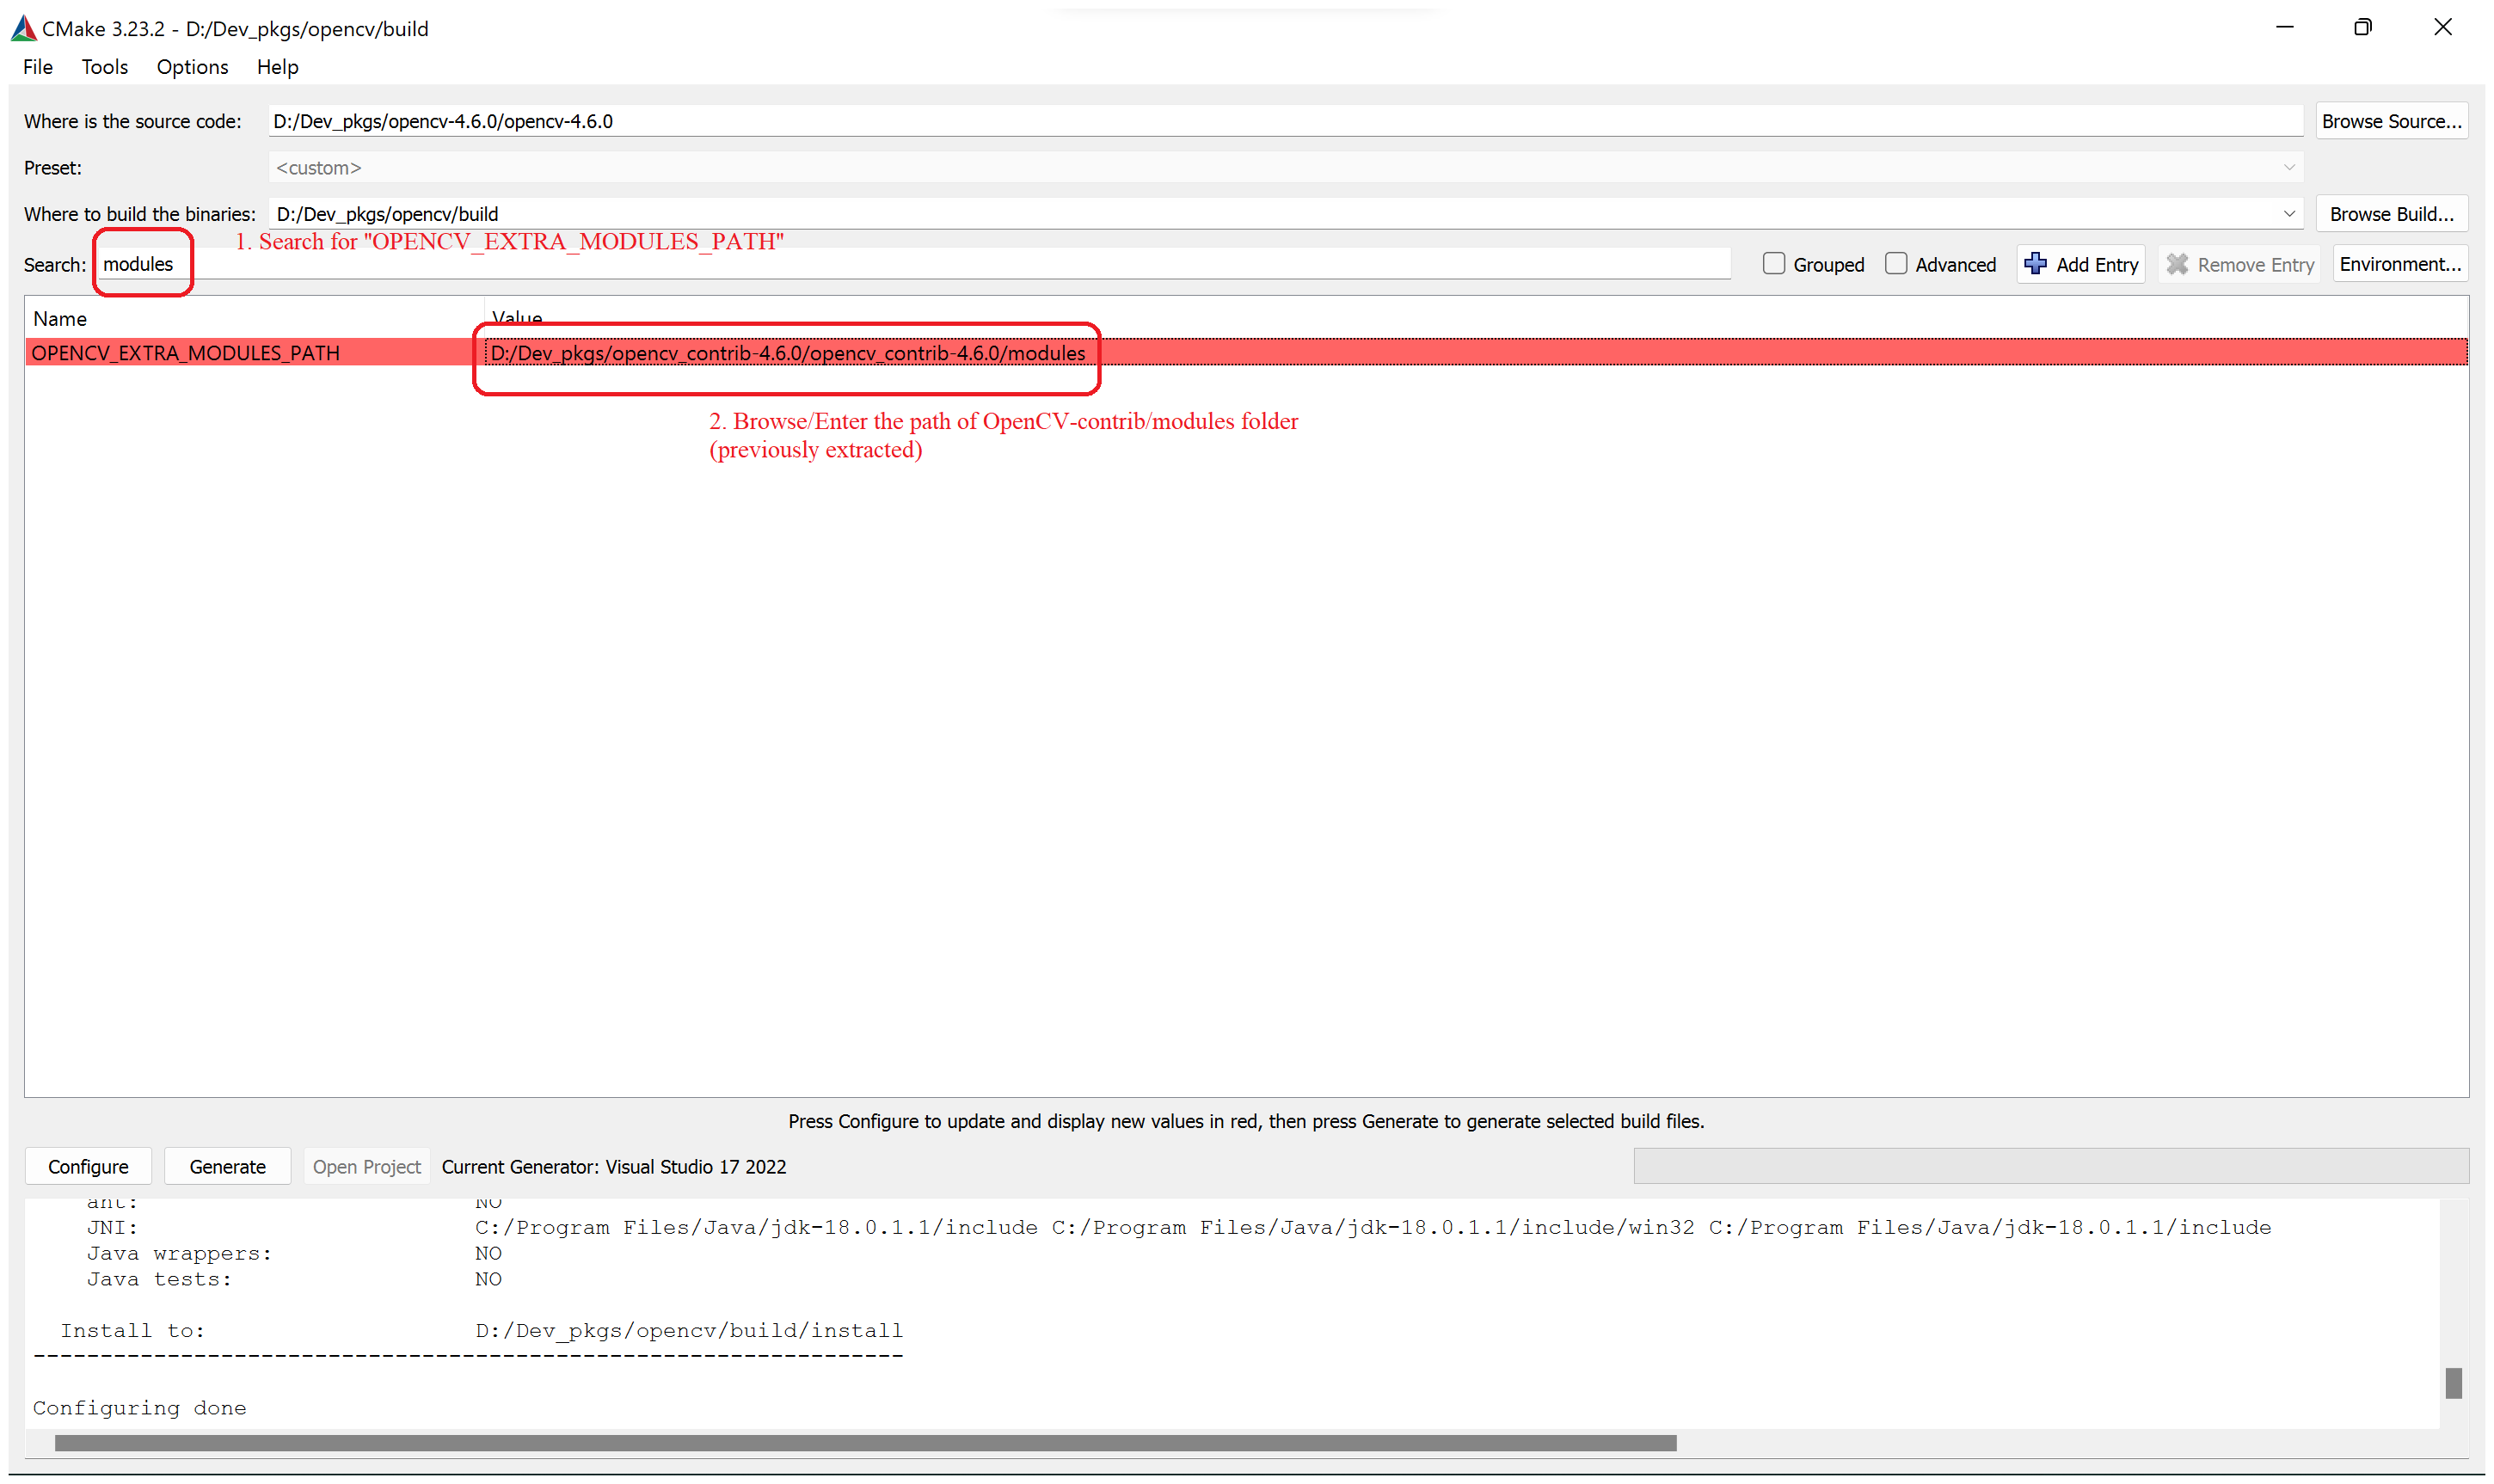Click the Search input field for modules
Viewport: 2494px width, 1484px height.
pyautogui.click(x=139, y=263)
